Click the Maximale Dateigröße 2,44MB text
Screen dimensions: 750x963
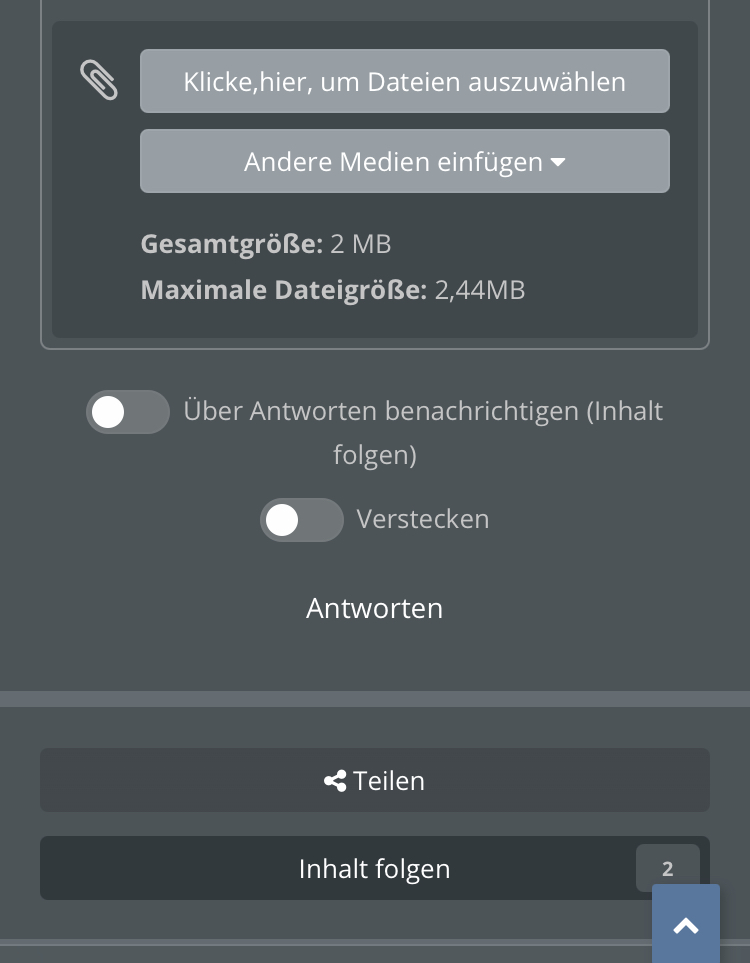coord(333,290)
